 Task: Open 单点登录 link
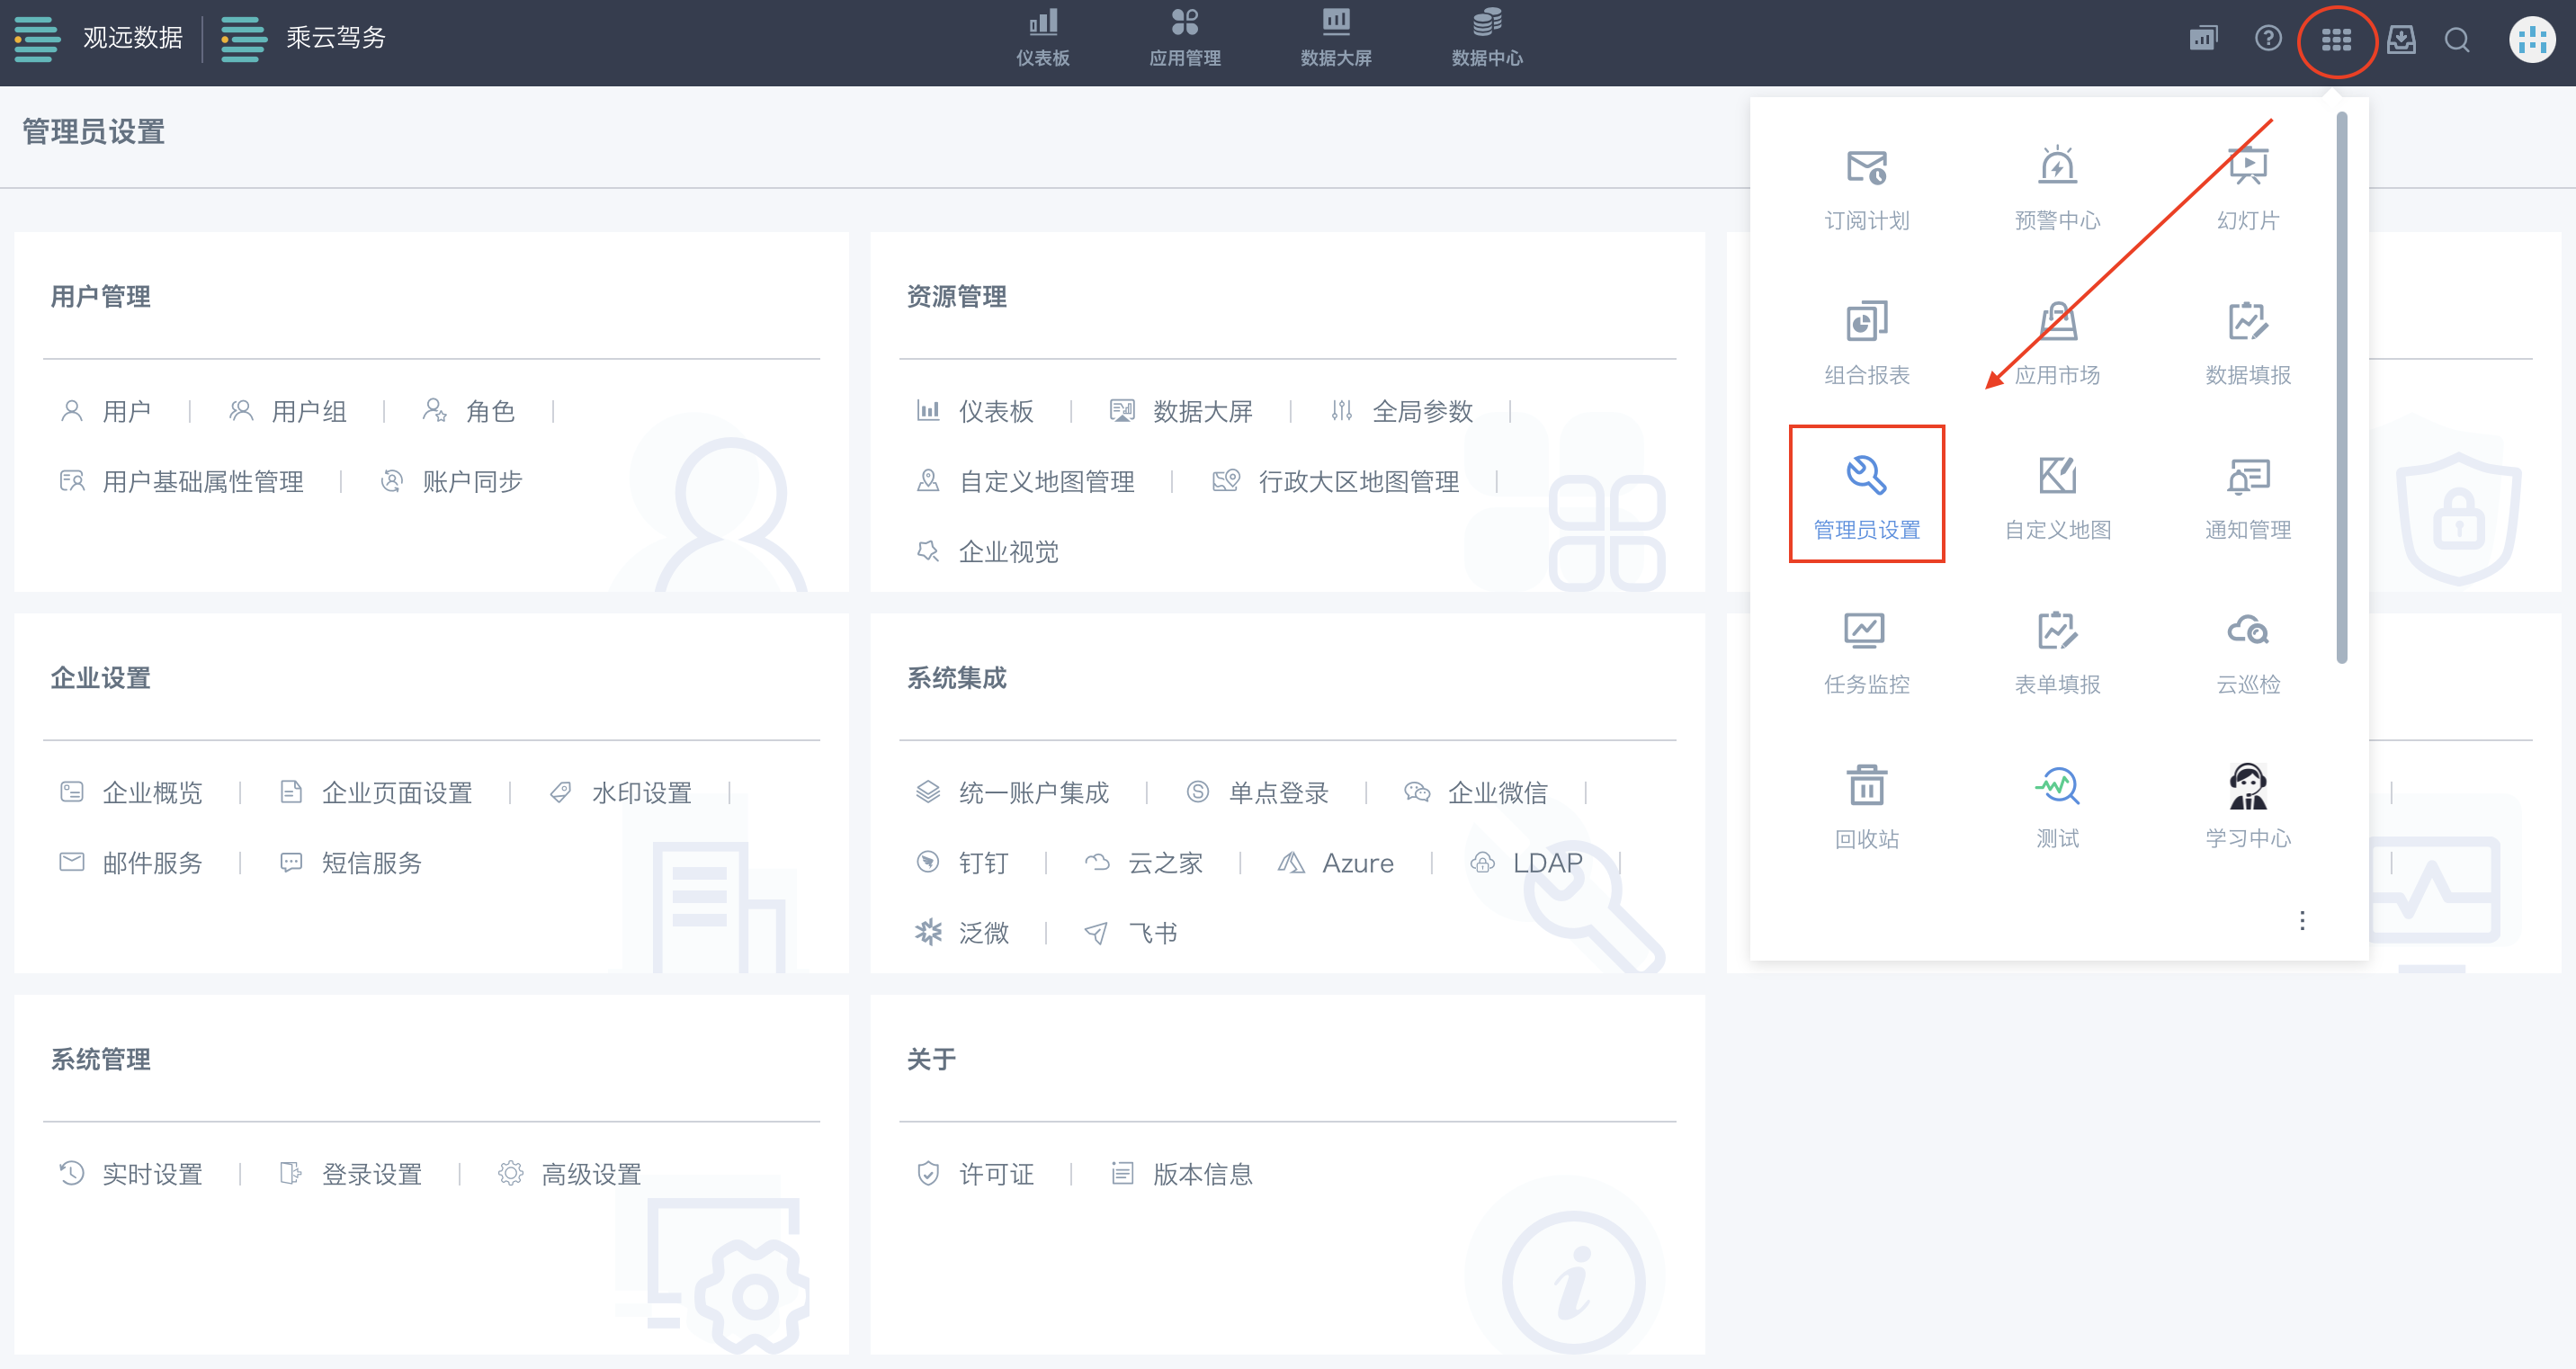pos(1257,792)
